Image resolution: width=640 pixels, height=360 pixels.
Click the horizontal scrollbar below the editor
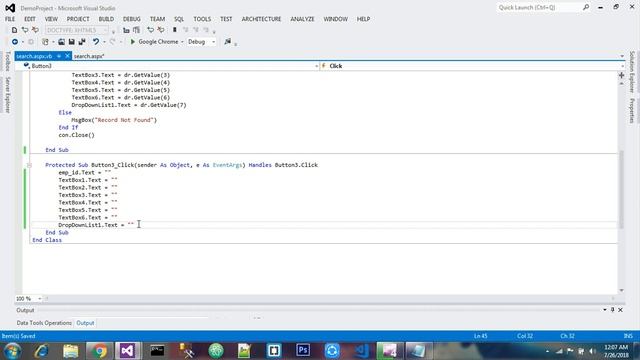click(329, 299)
